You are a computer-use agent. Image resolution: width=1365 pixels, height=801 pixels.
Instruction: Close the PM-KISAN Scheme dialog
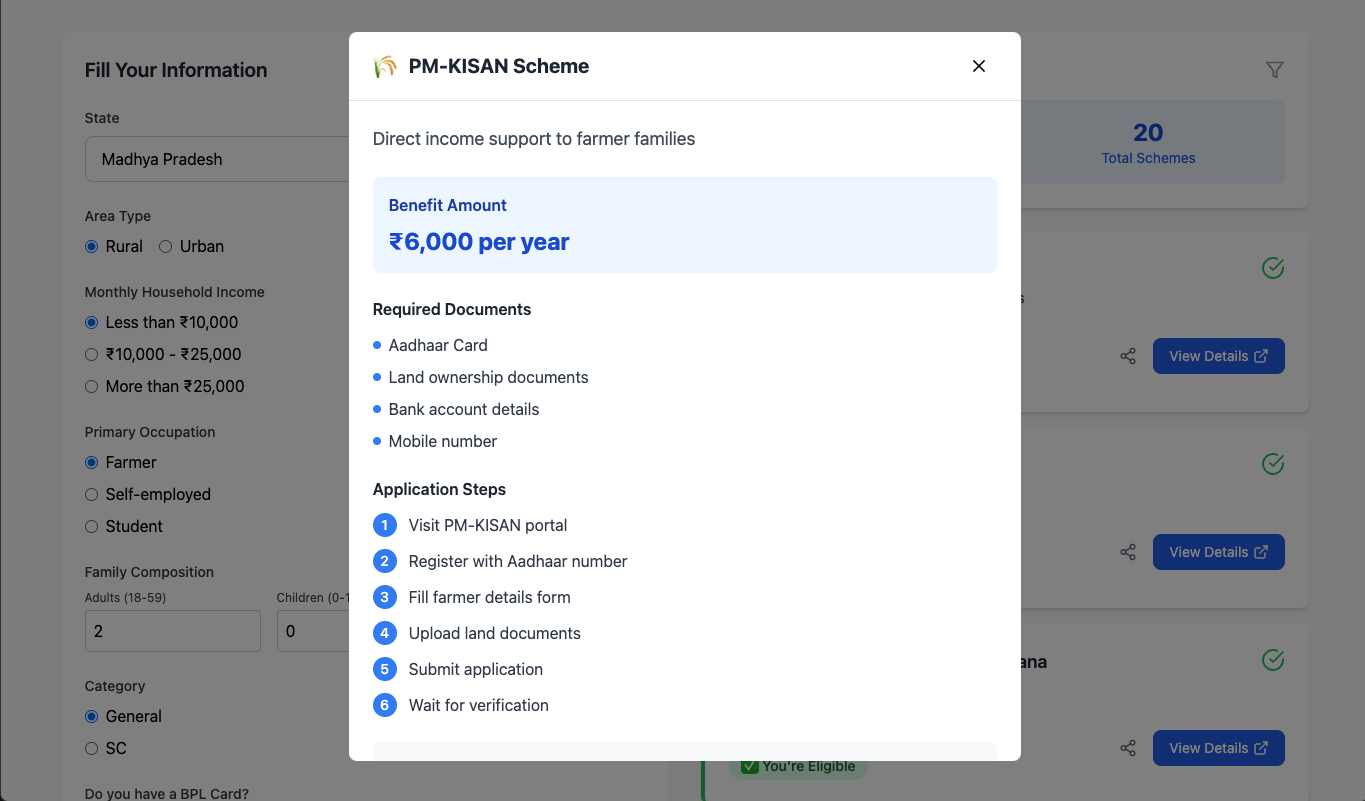(x=978, y=66)
